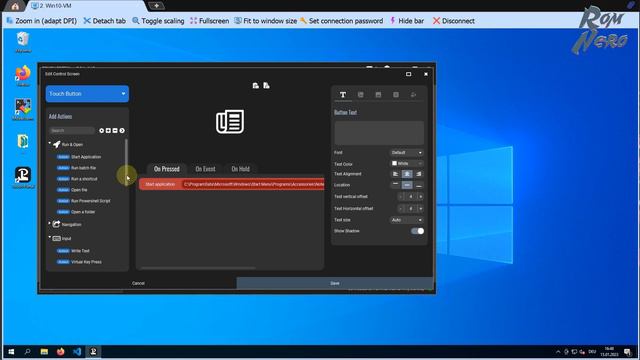Screen dimensions: 640x360
Task: Increase the Text horizontal offset
Action: (x=420, y=209)
